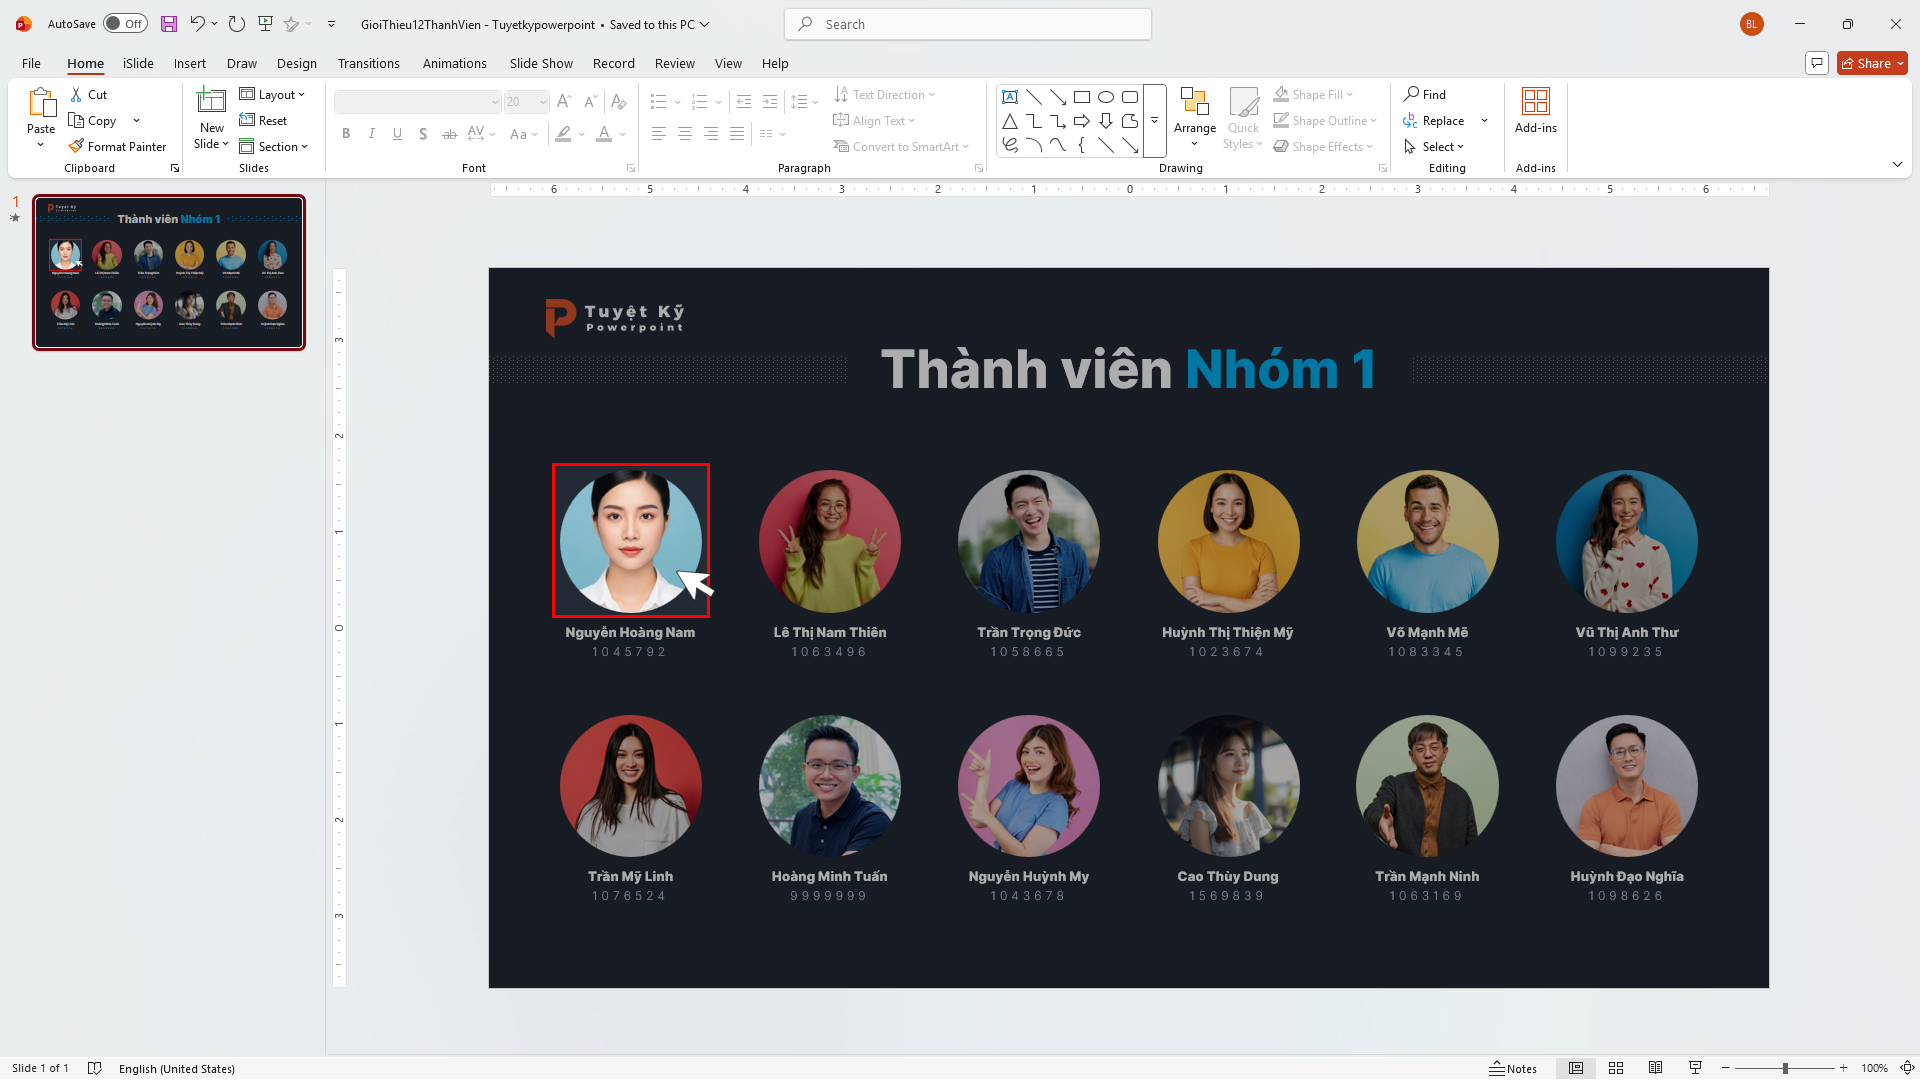Image resolution: width=1920 pixels, height=1080 pixels.
Task: Activate the Text Box drawing tool
Action: (x=1010, y=96)
